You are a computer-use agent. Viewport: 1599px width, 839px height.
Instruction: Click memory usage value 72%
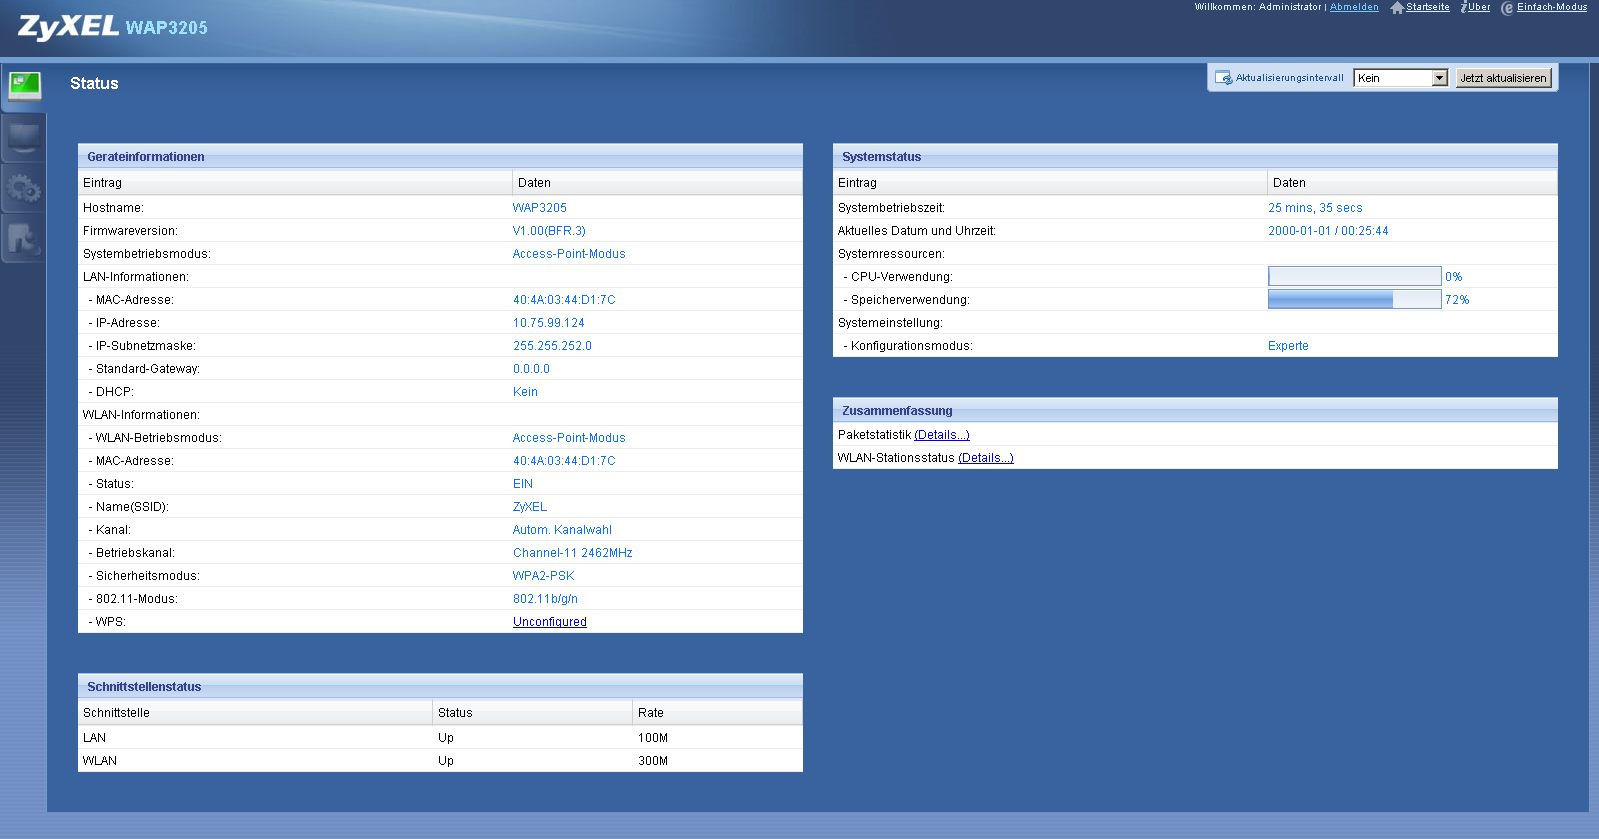tap(1457, 300)
